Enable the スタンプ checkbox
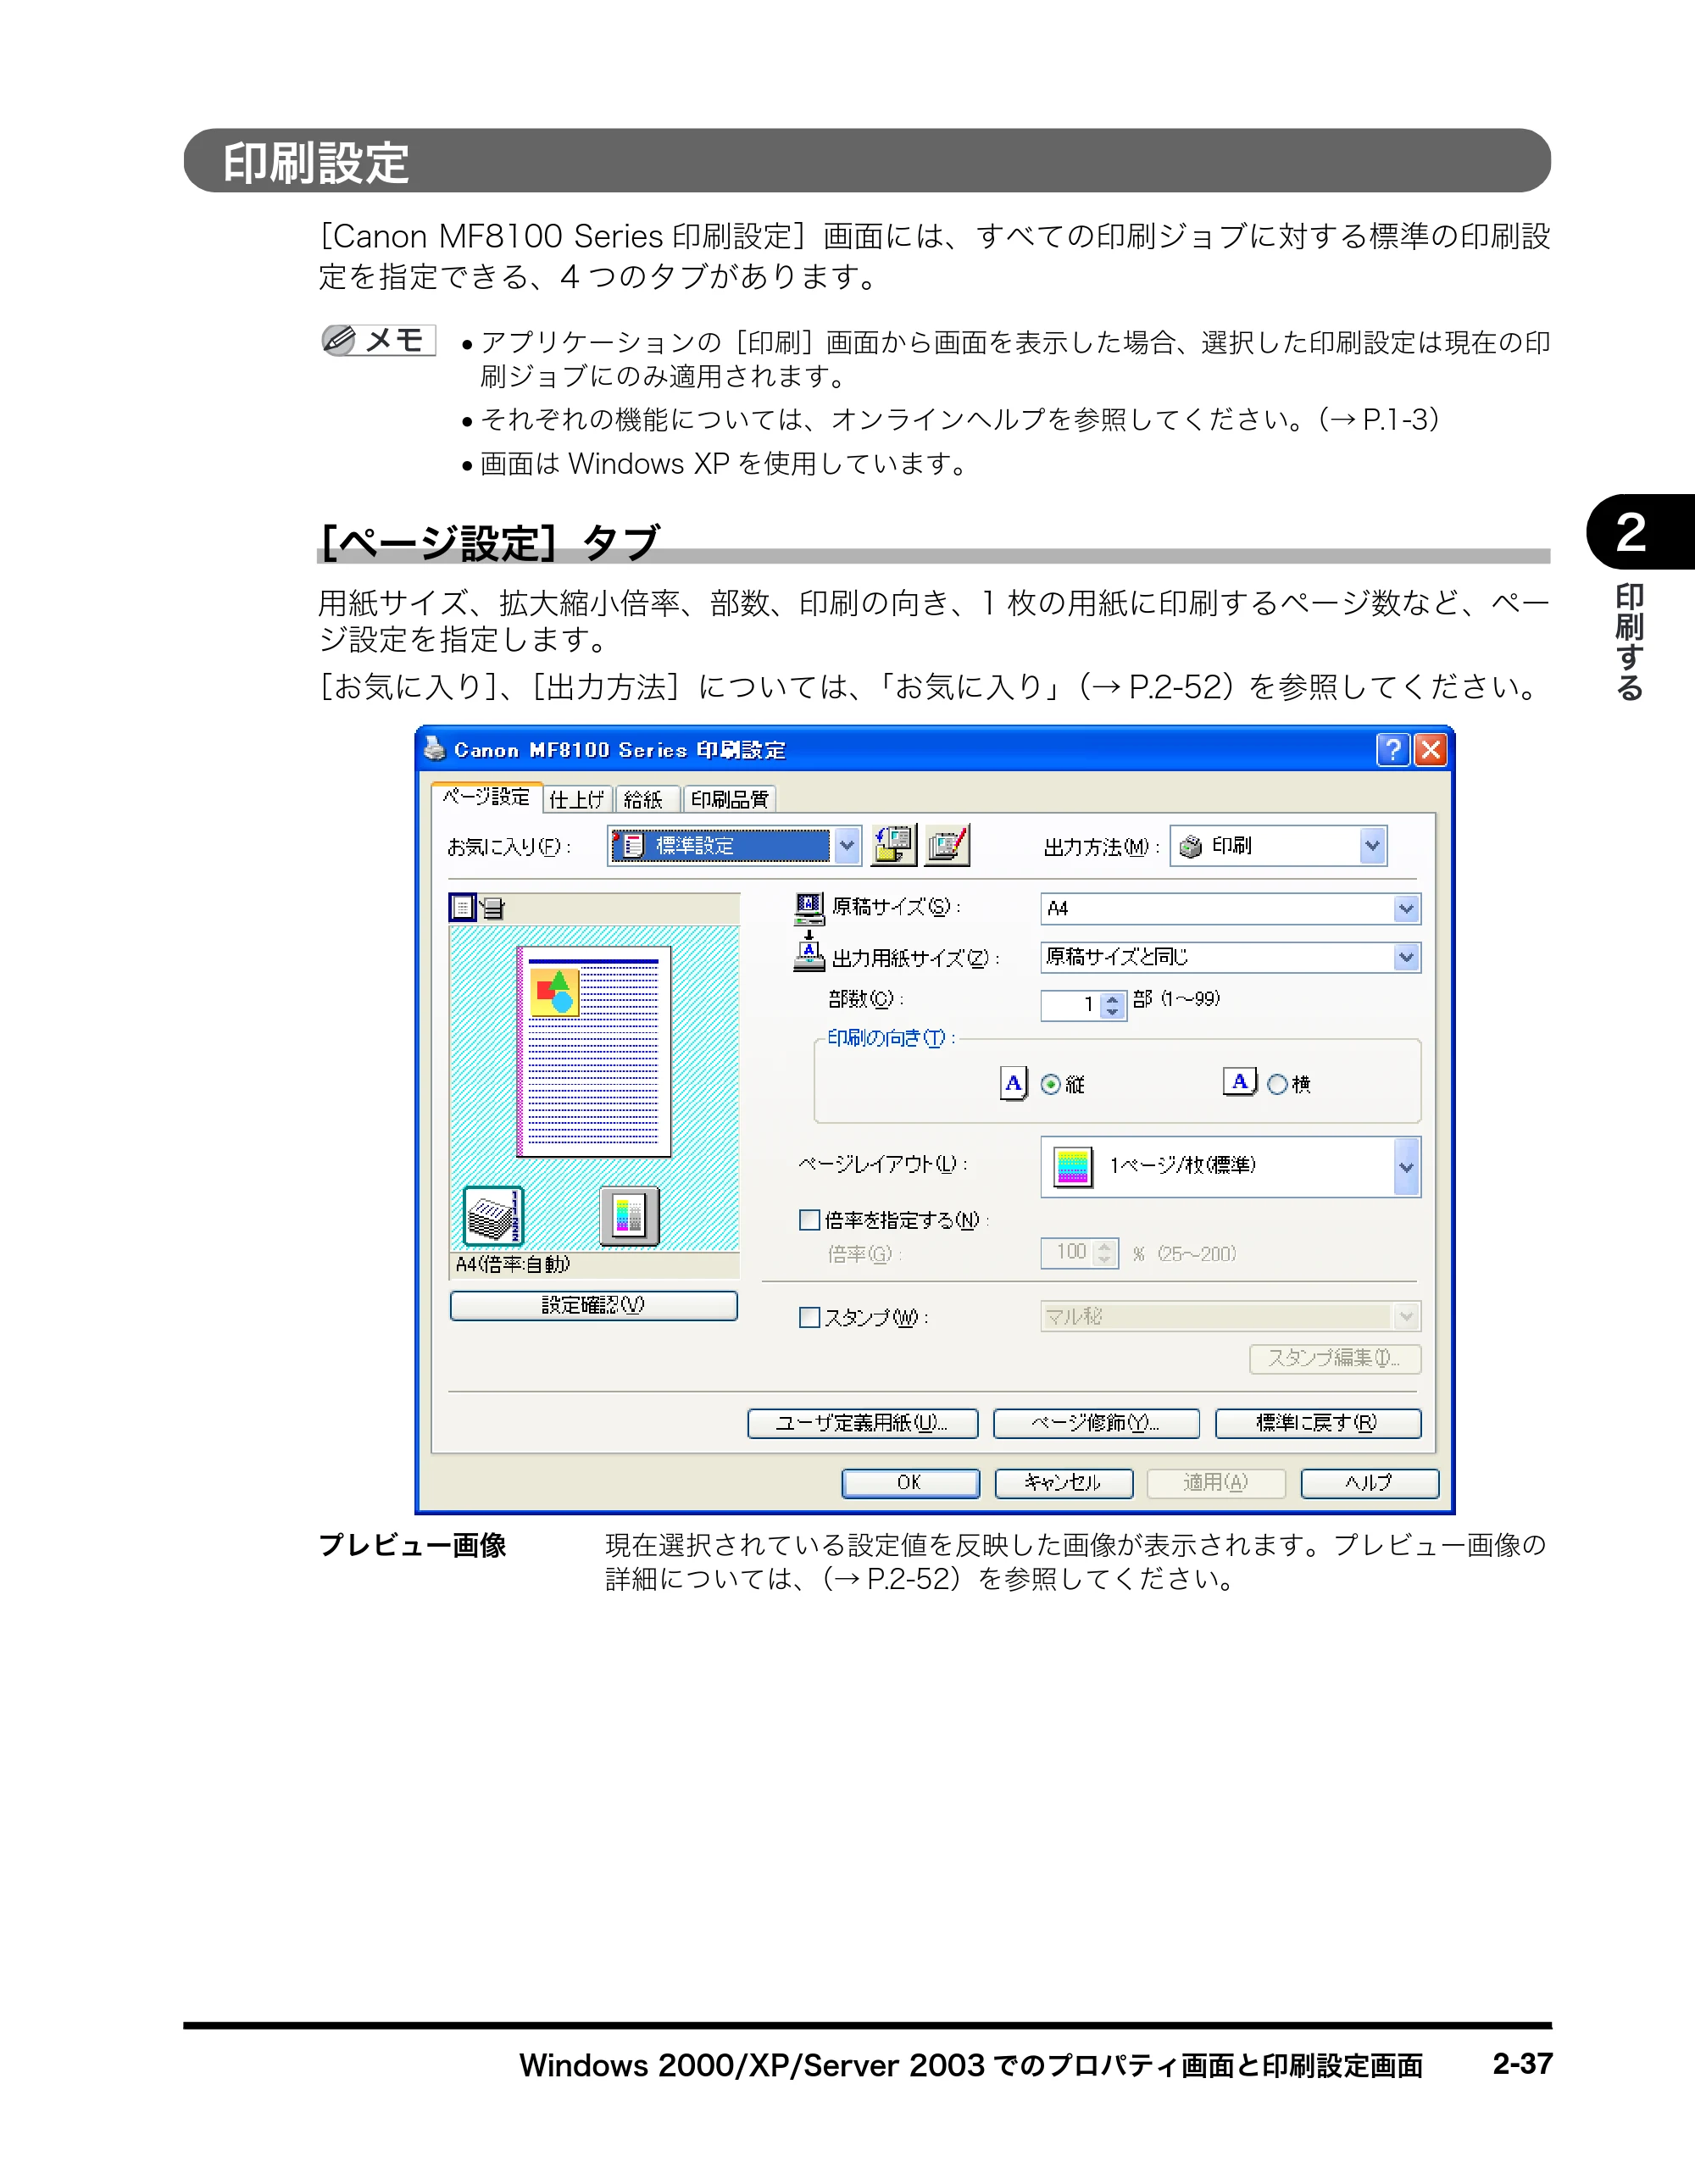This screenshot has height=2184, width=1695. point(809,1317)
